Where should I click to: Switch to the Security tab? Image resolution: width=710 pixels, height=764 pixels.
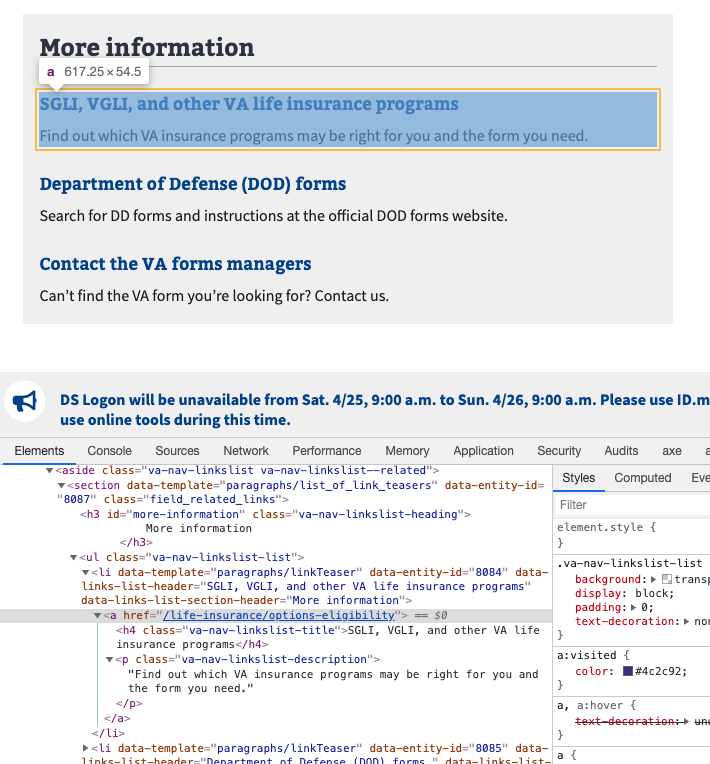pos(559,451)
